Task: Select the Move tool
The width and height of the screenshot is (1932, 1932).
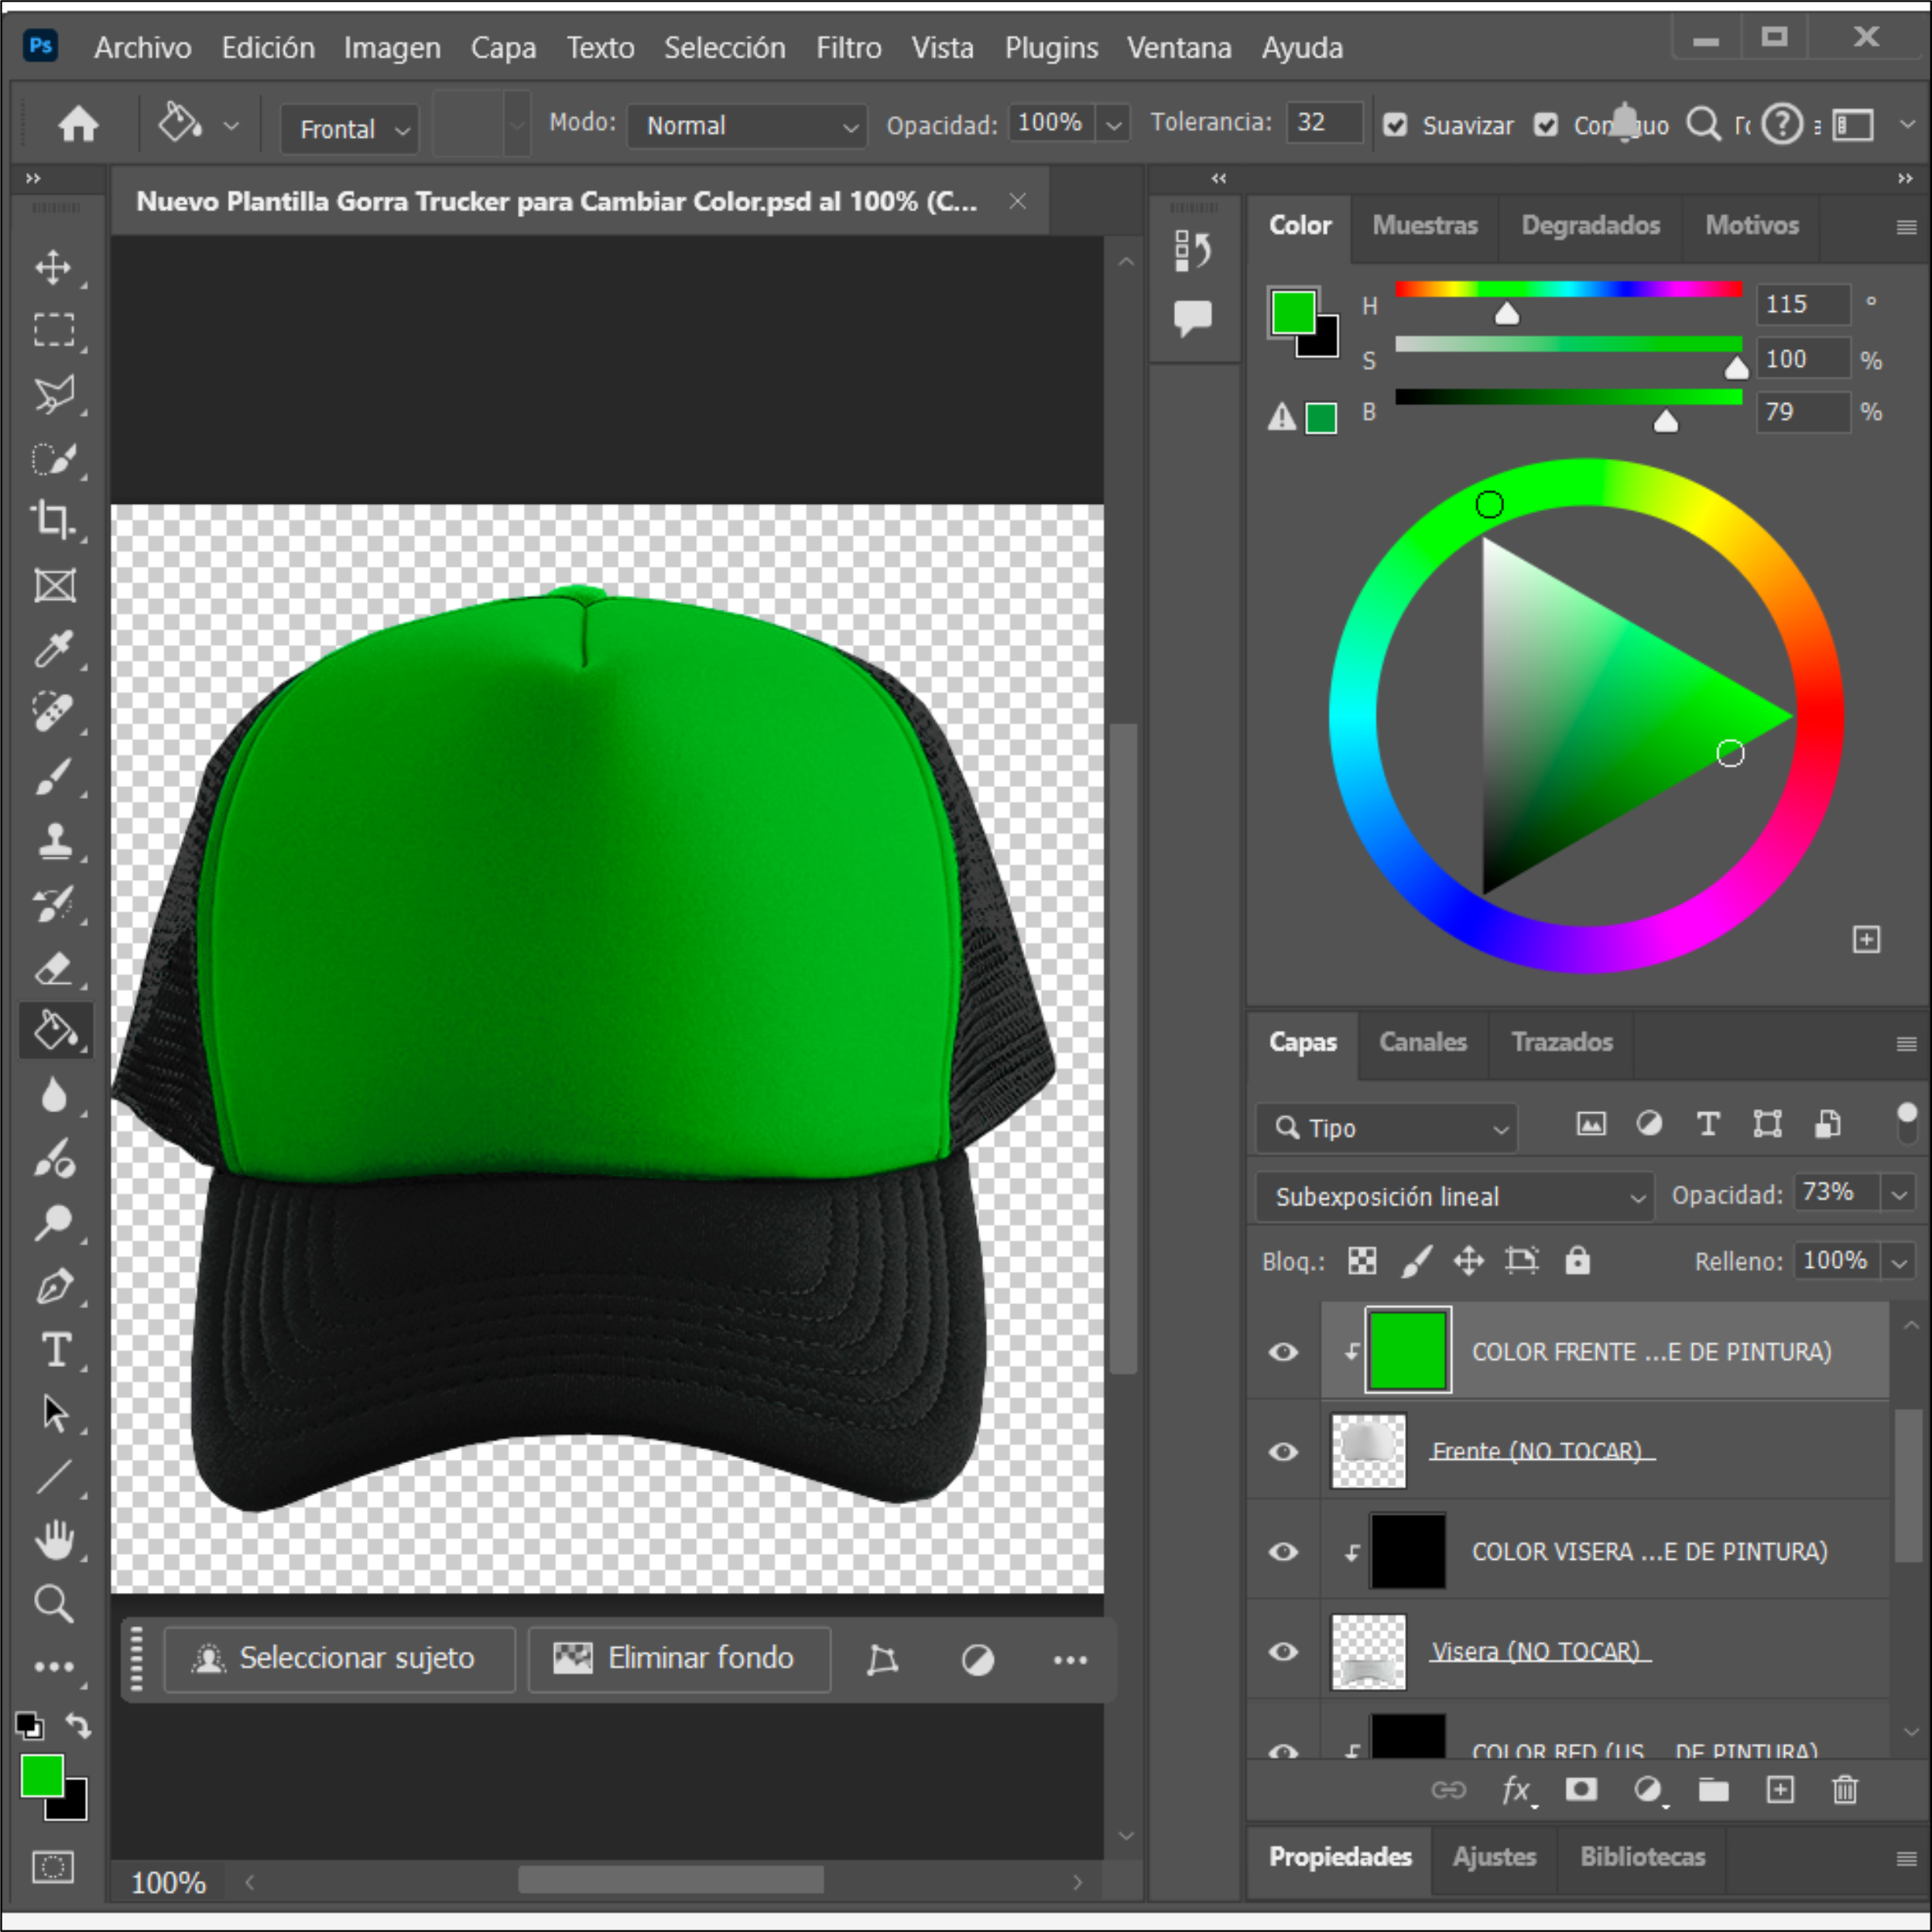Action: click(53, 267)
